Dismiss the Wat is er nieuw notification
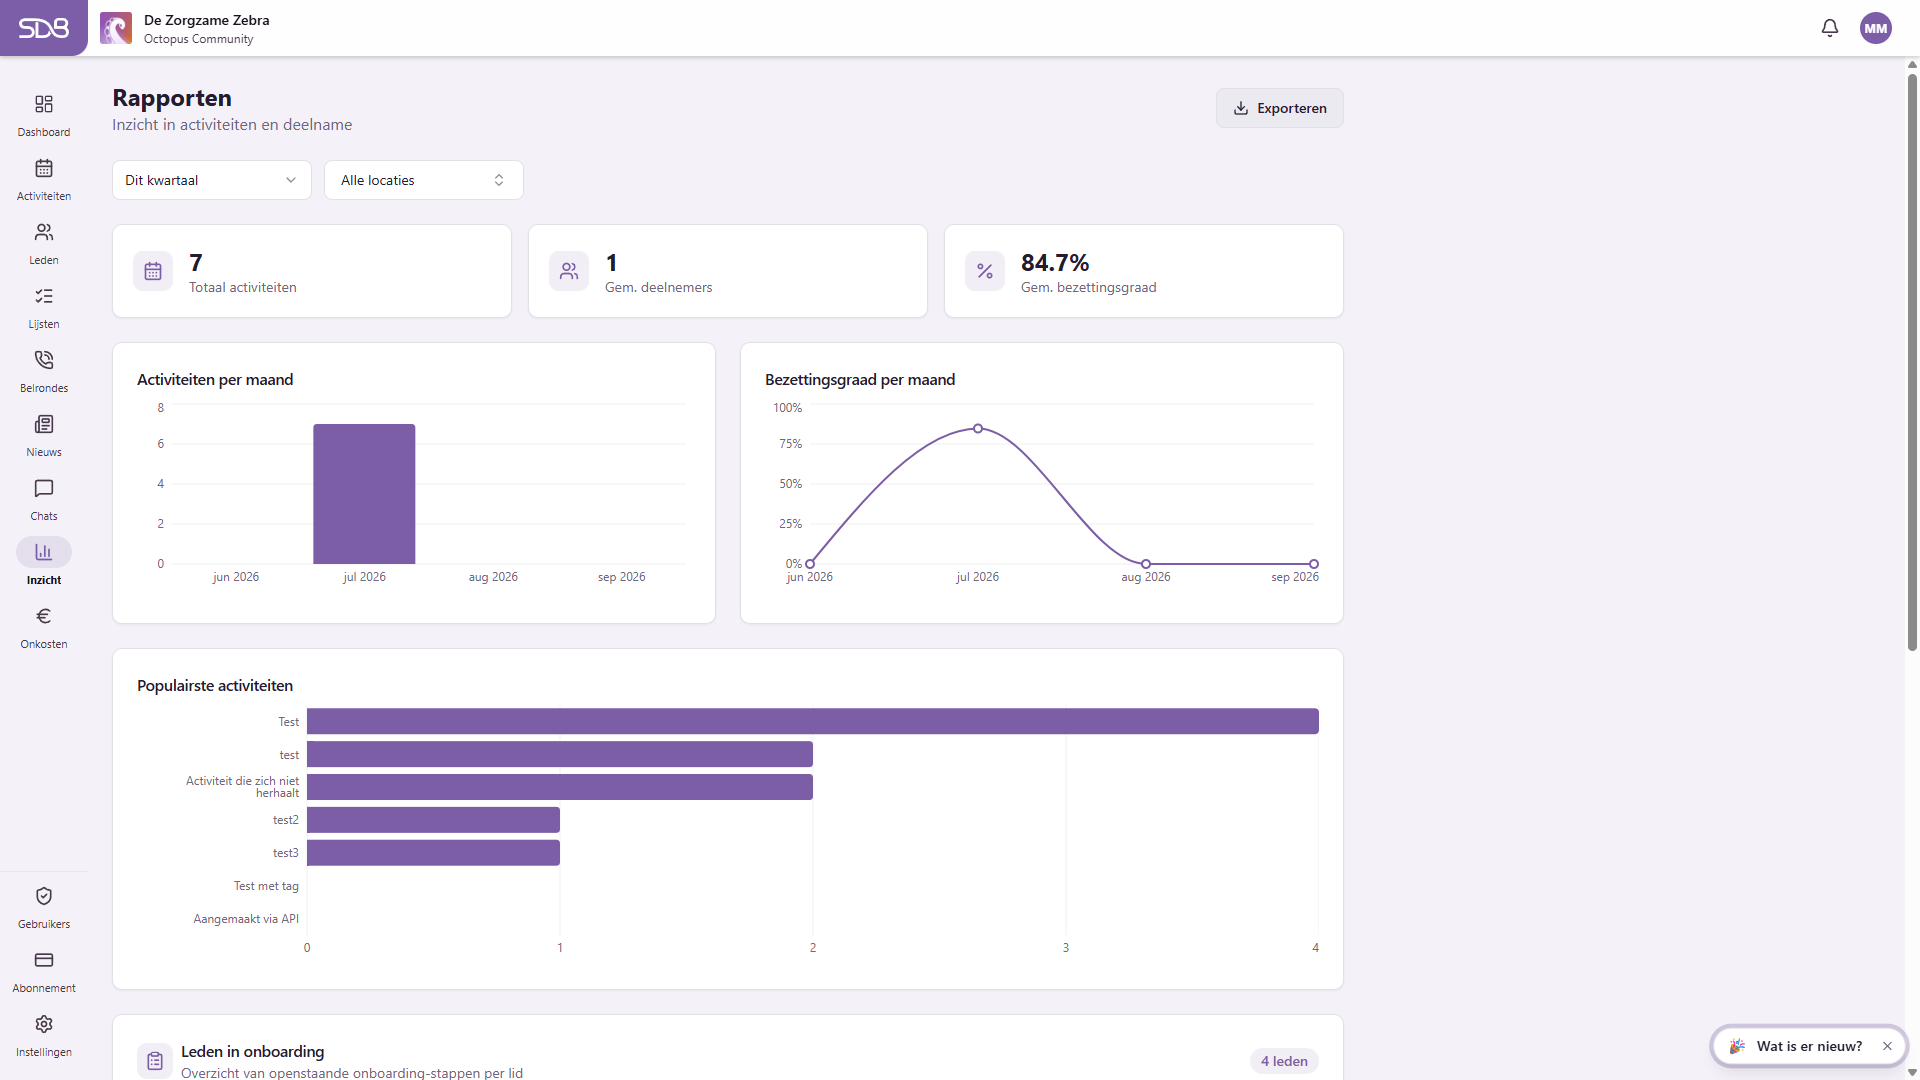This screenshot has width=1920, height=1080. pyautogui.click(x=1887, y=1046)
